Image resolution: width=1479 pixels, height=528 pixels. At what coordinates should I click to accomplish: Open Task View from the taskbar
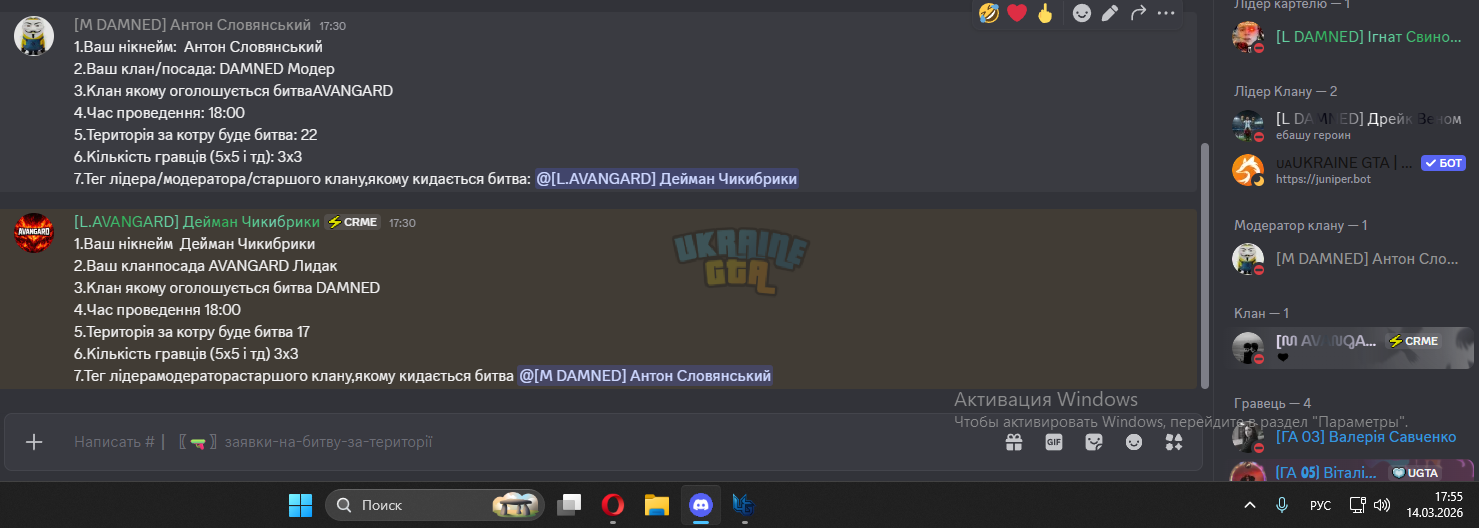point(569,505)
